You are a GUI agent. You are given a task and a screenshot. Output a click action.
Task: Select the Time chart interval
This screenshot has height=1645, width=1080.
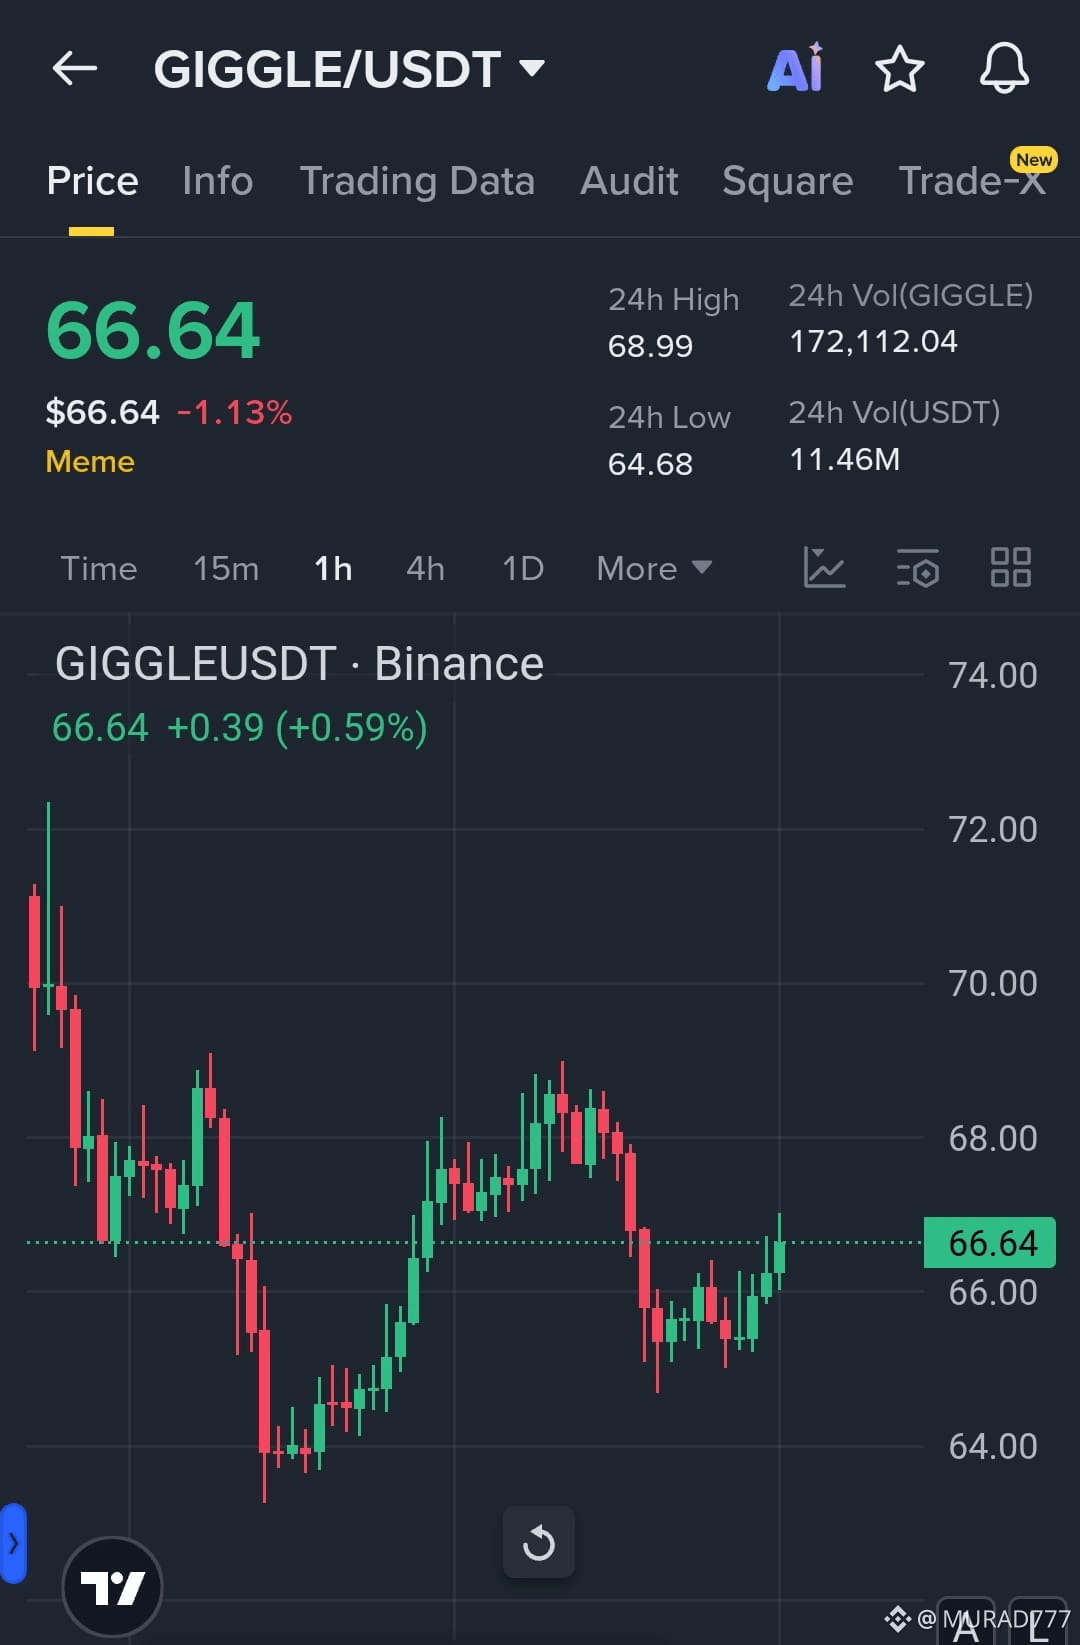point(98,568)
